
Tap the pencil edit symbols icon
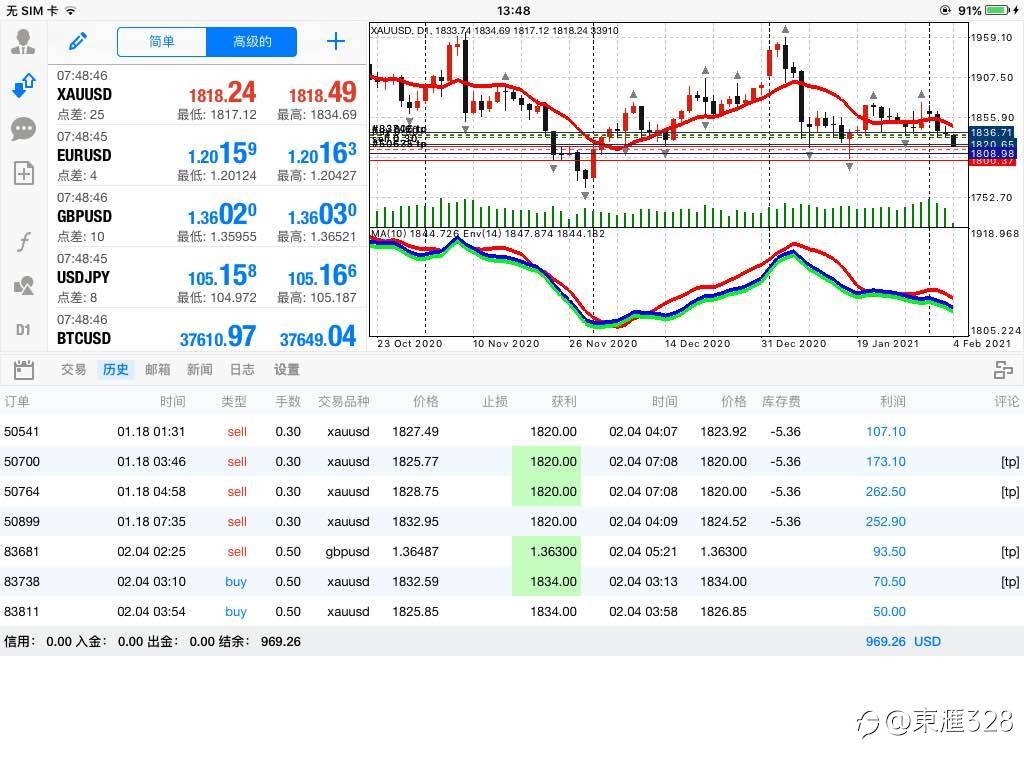click(x=78, y=42)
